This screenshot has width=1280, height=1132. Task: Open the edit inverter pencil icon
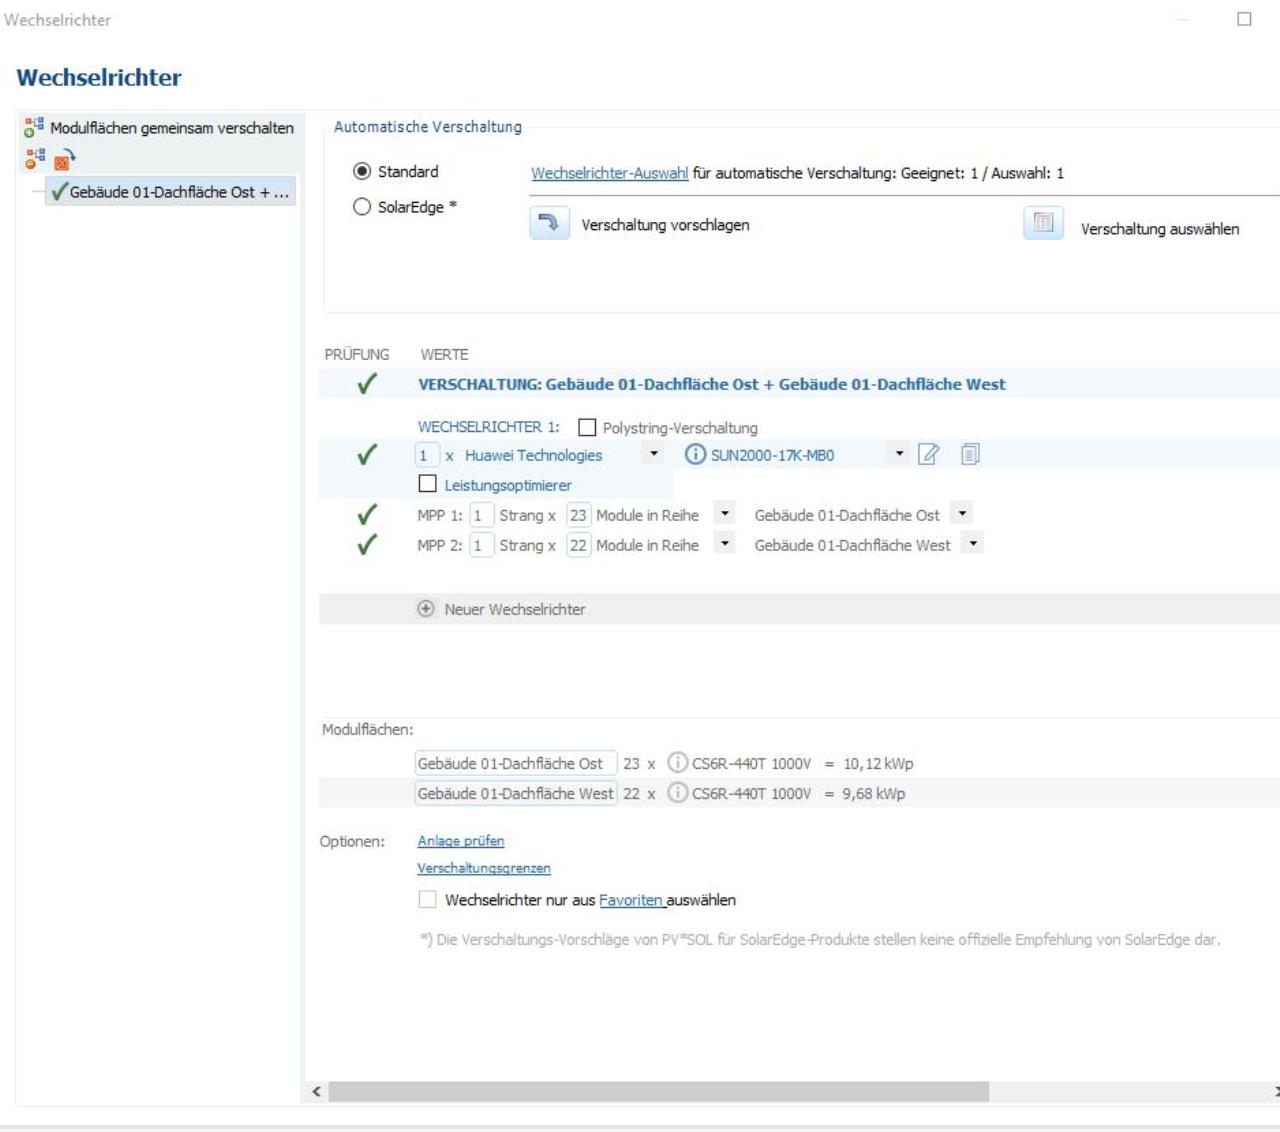[929, 455]
